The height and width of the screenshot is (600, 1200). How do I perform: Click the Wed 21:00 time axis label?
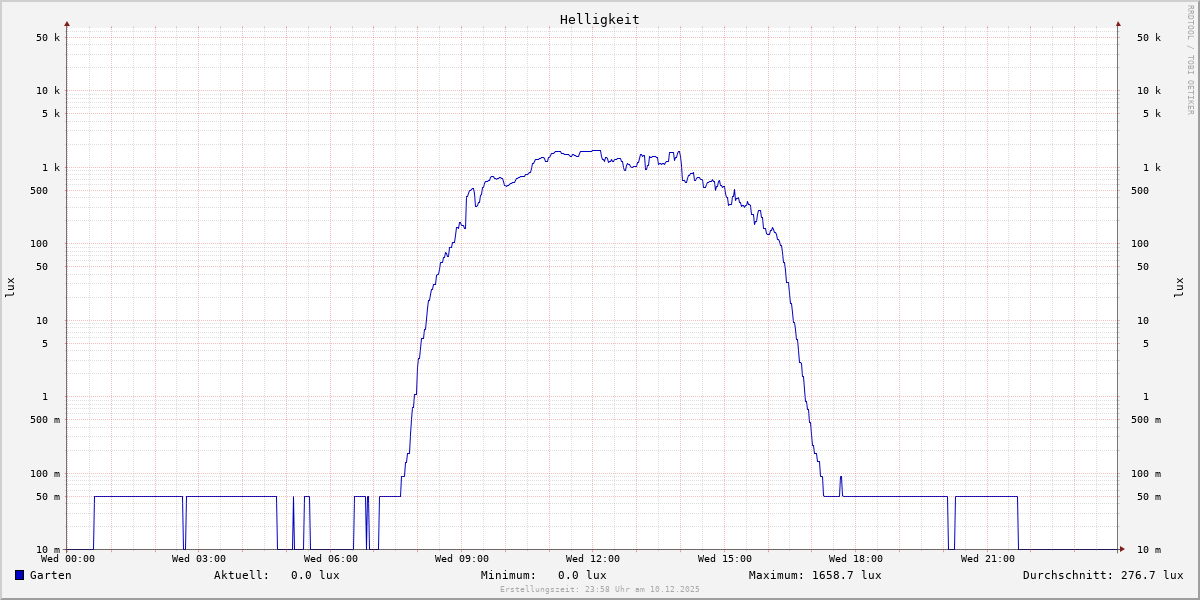tap(987, 559)
